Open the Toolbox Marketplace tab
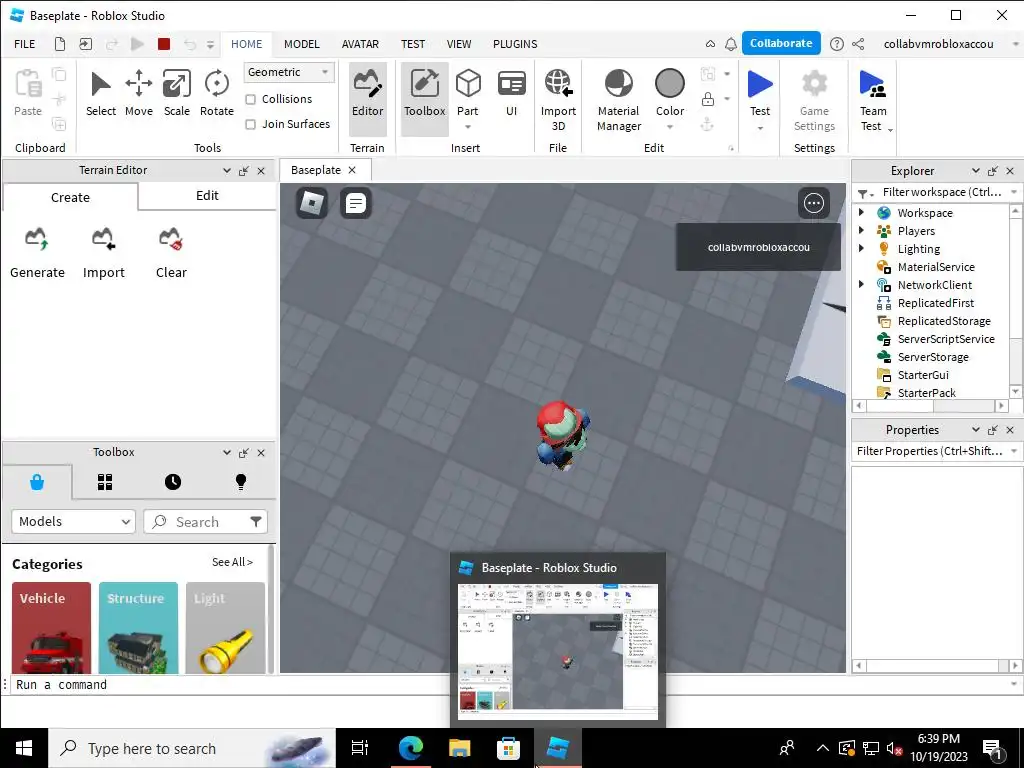Screen dimensions: 1024x768 (37, 482)
